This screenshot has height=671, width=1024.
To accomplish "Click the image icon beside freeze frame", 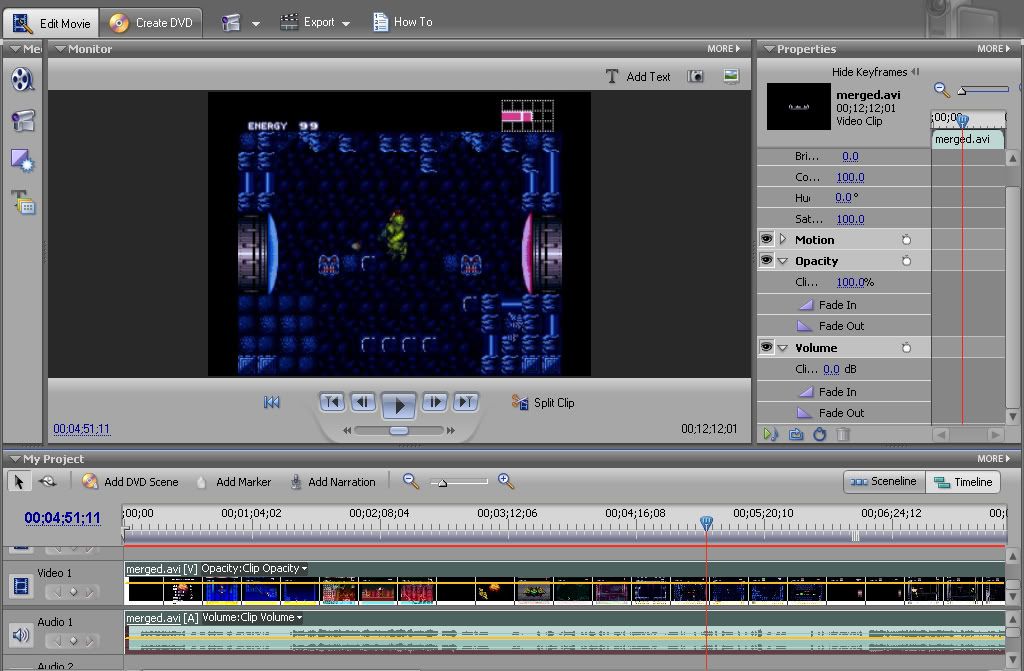I will point(731,76).
